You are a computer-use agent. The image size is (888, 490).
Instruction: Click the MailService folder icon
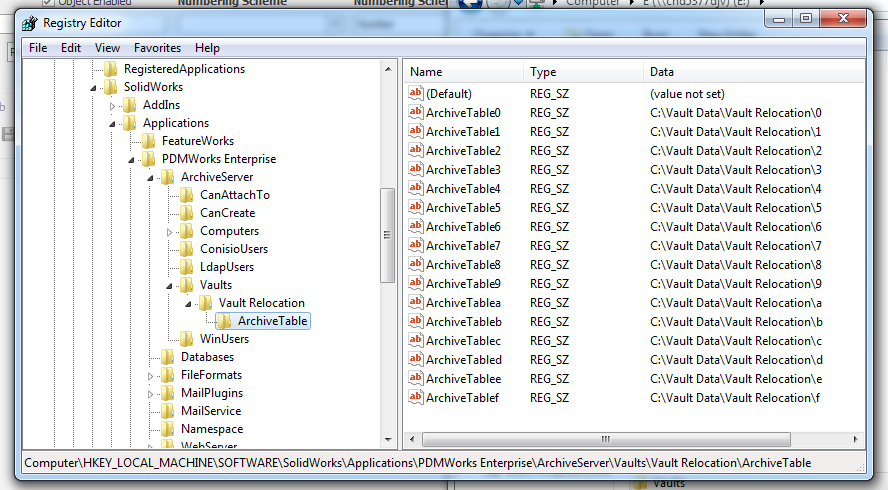point(168,411)
